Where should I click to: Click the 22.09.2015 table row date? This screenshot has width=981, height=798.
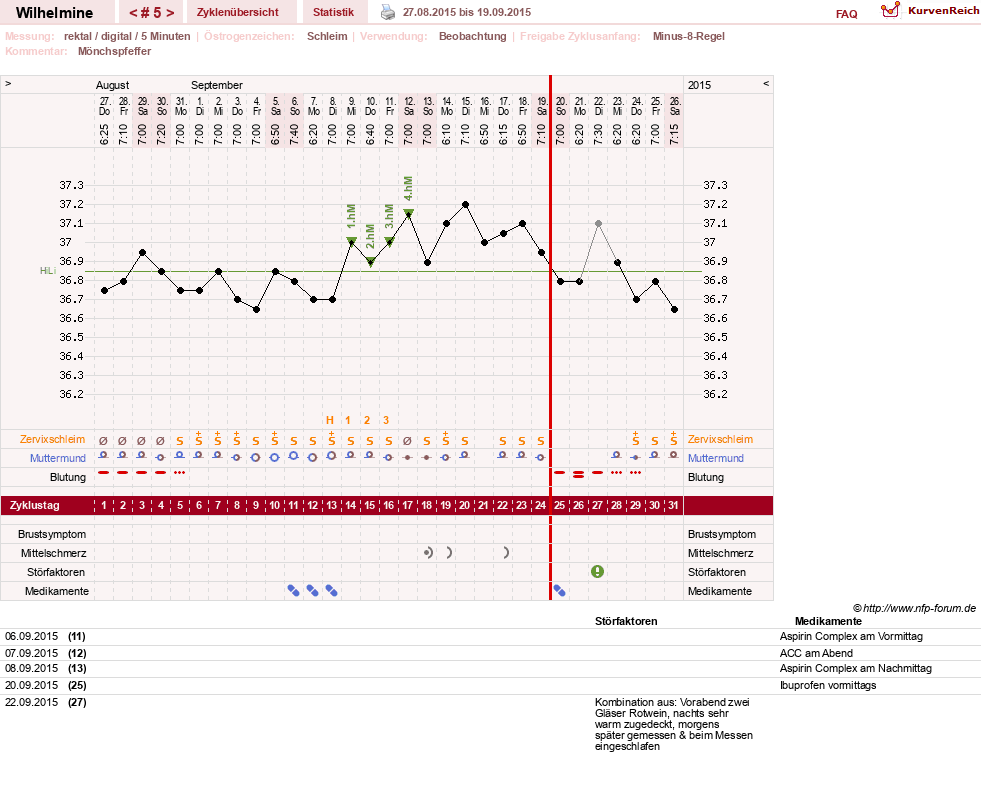pos(31,702)
